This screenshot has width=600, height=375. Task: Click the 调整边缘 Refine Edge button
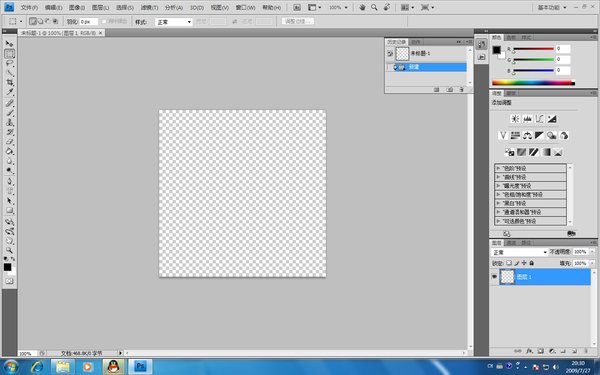[x=298, y=21]
